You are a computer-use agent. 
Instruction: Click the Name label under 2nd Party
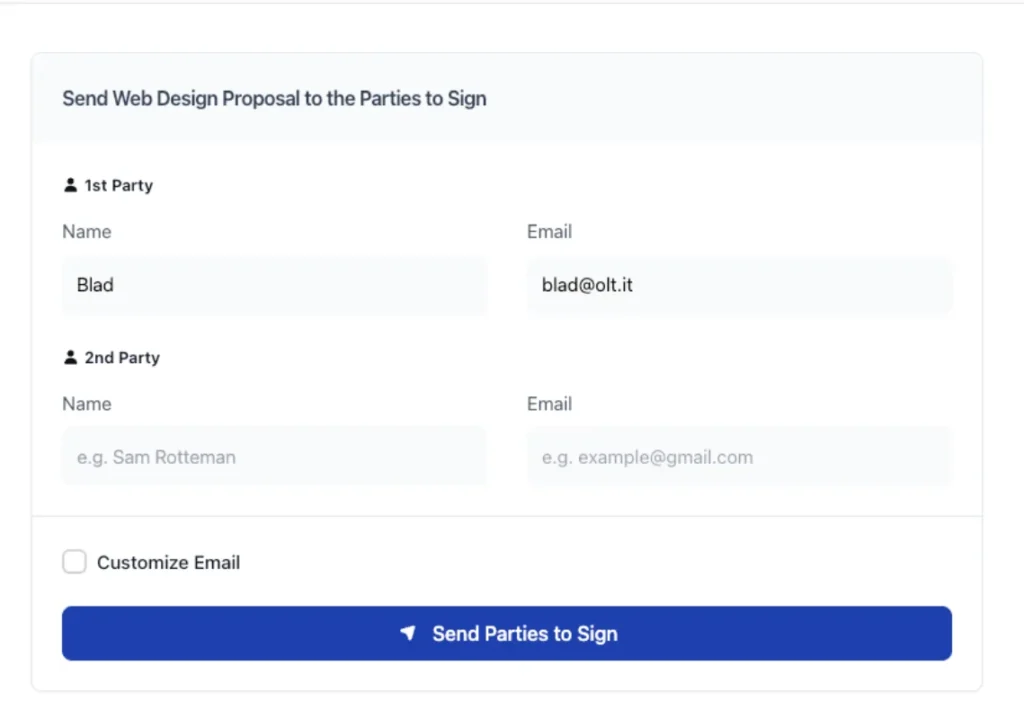pyautogui.click(x=87, y=404)
